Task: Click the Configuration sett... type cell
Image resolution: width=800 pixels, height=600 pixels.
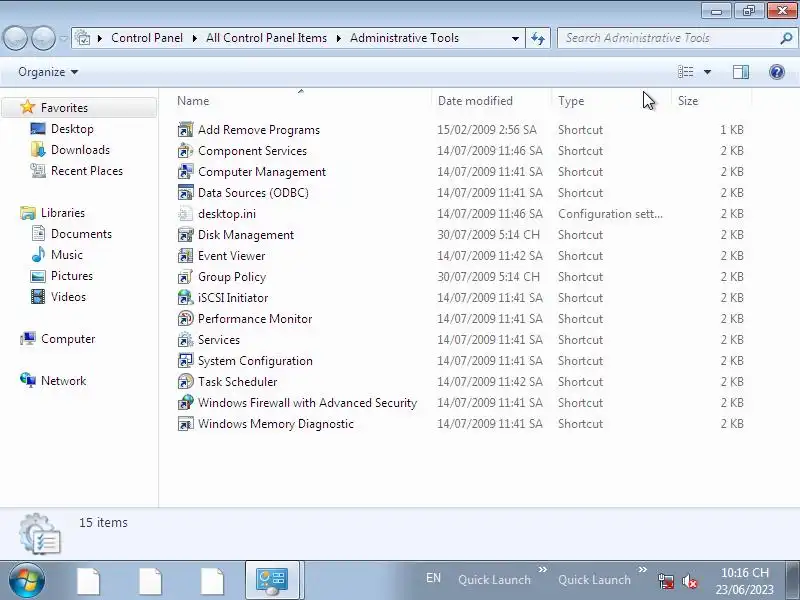Action: (610, 214)
